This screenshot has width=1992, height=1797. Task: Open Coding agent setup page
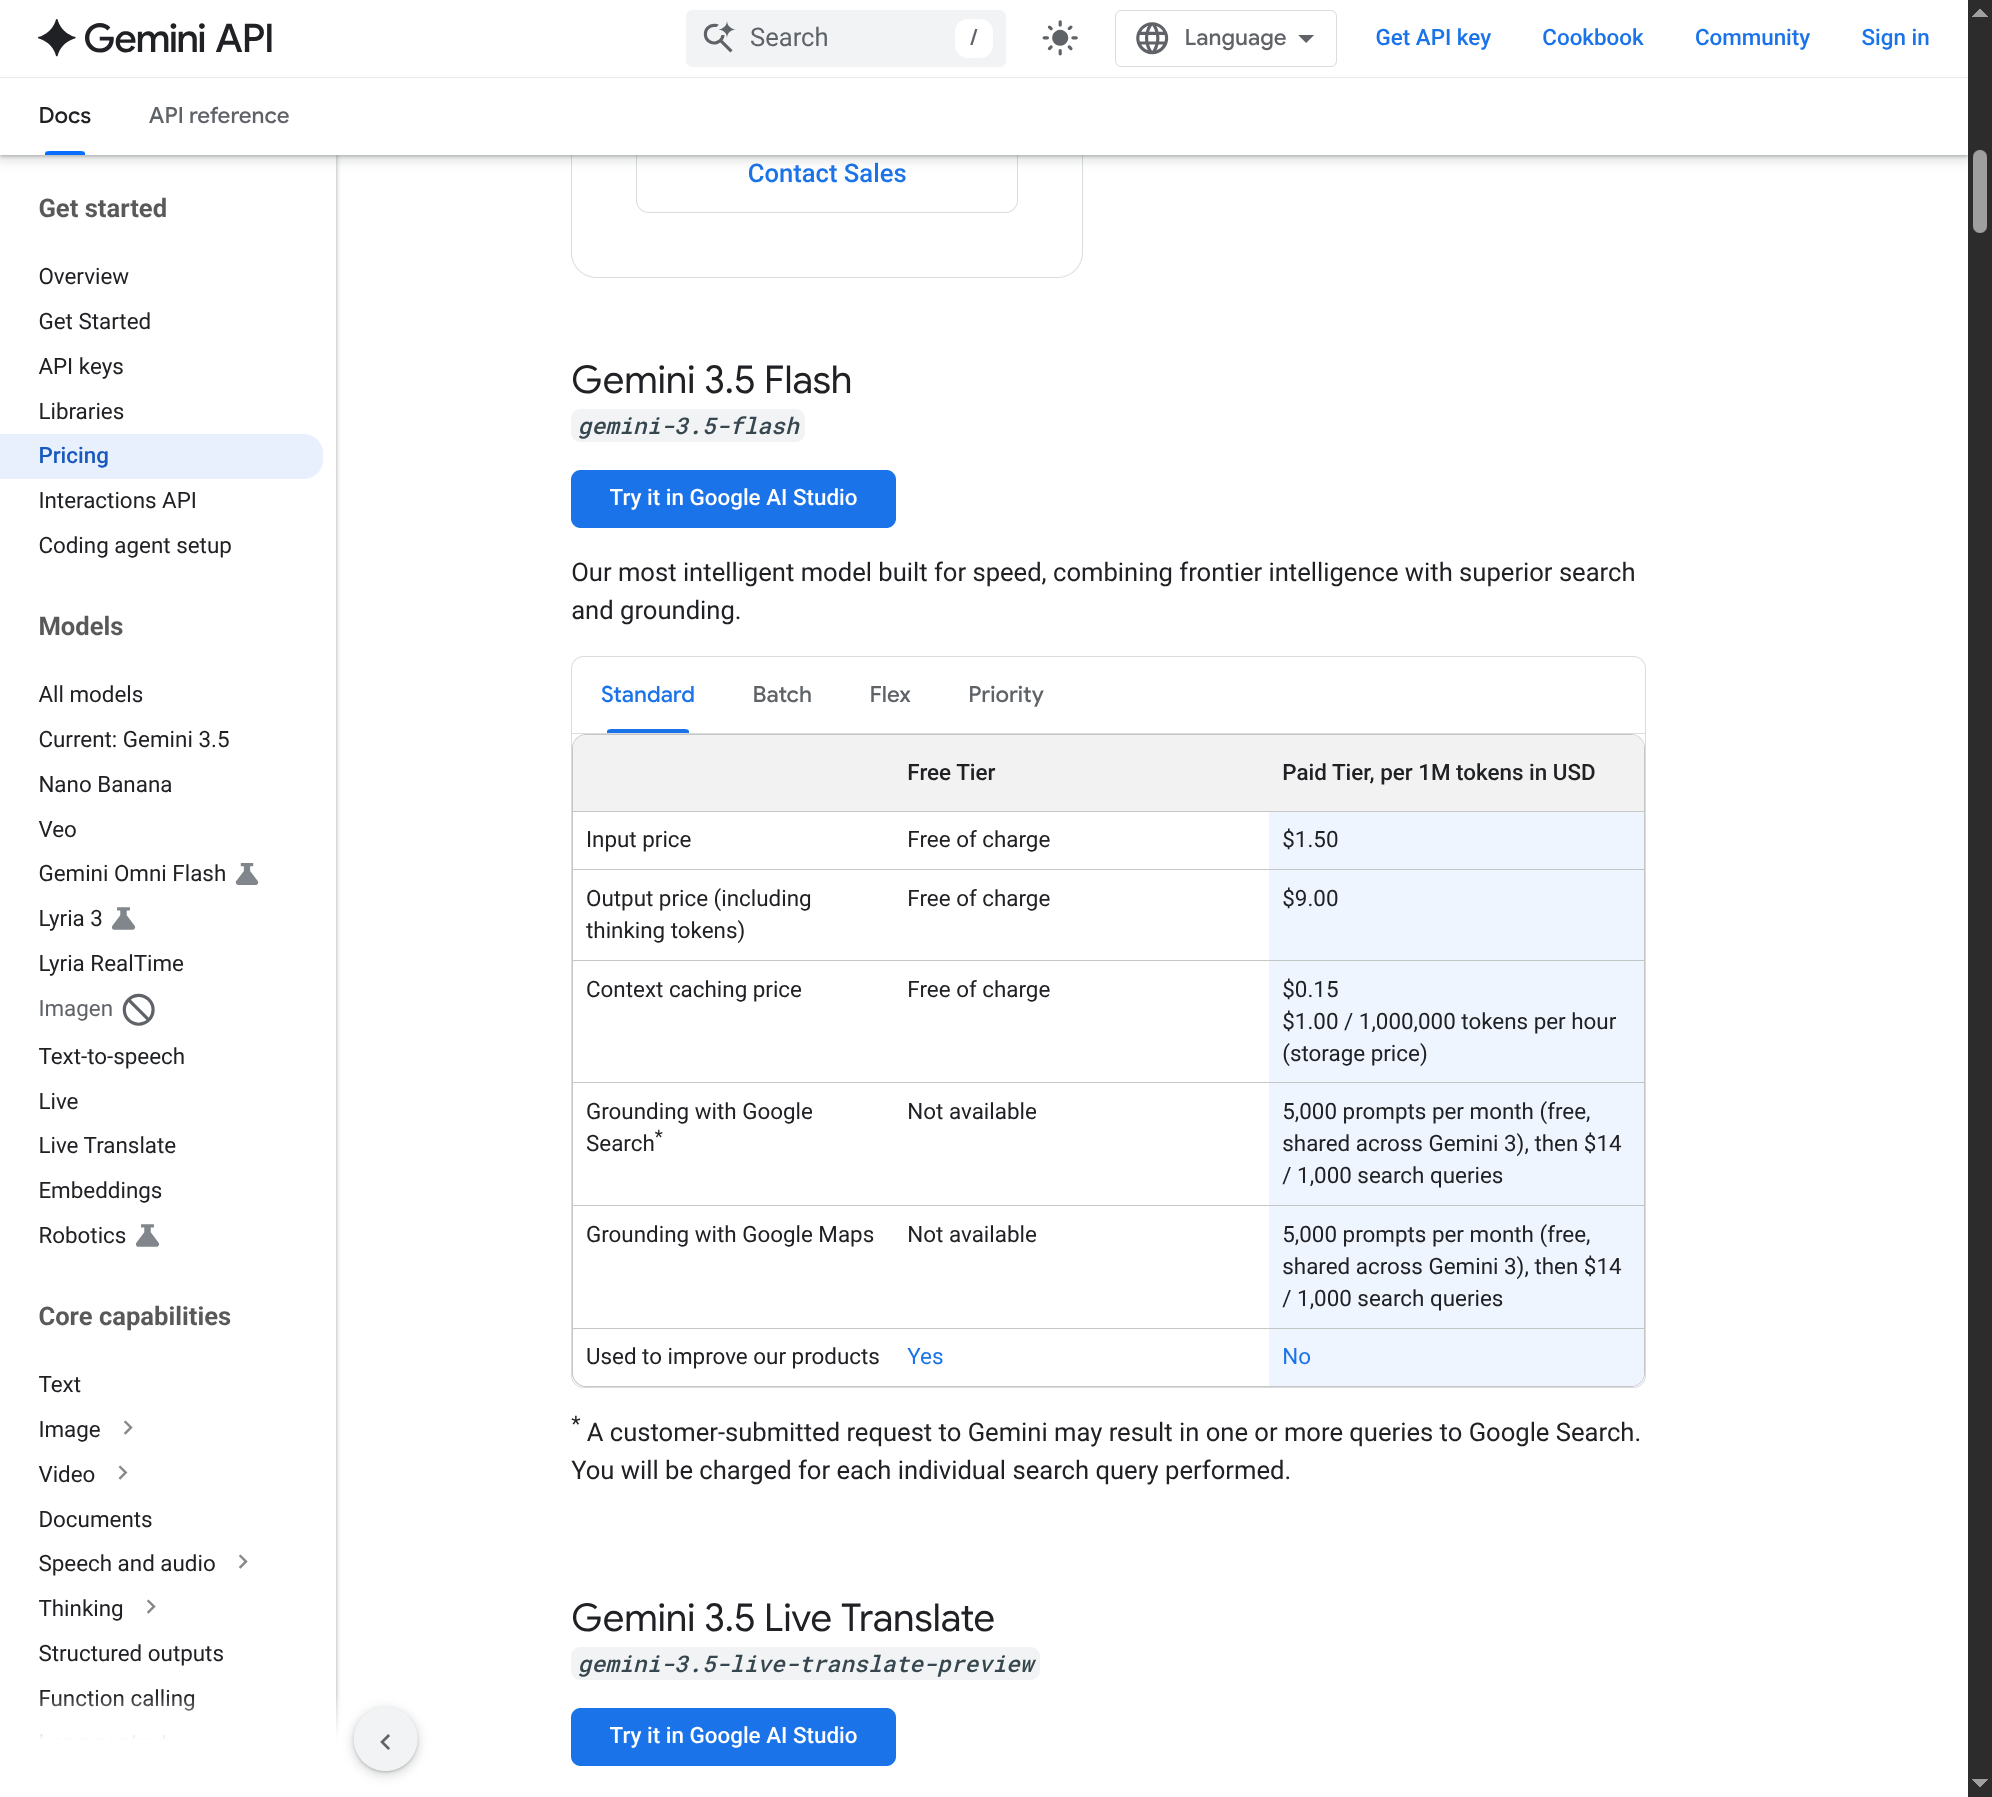[x=135, y=546]
